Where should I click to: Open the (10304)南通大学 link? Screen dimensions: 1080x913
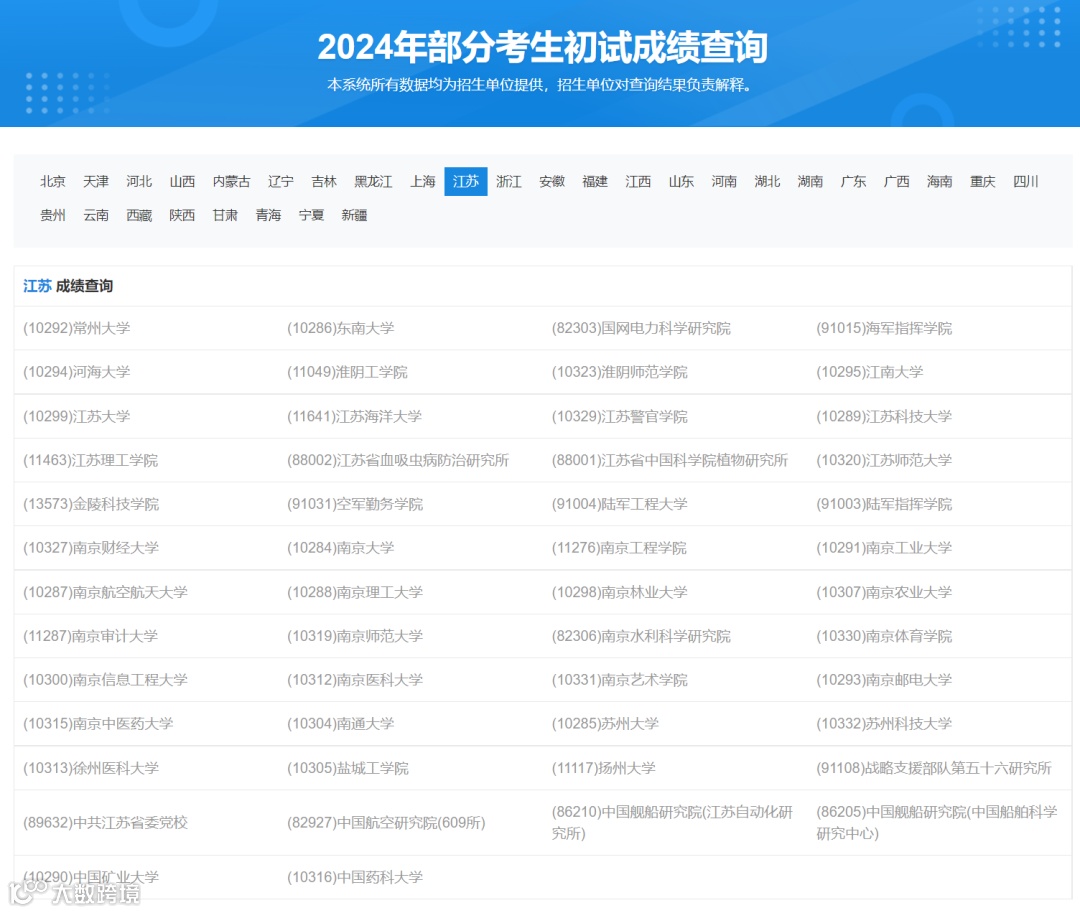(340, 724)
